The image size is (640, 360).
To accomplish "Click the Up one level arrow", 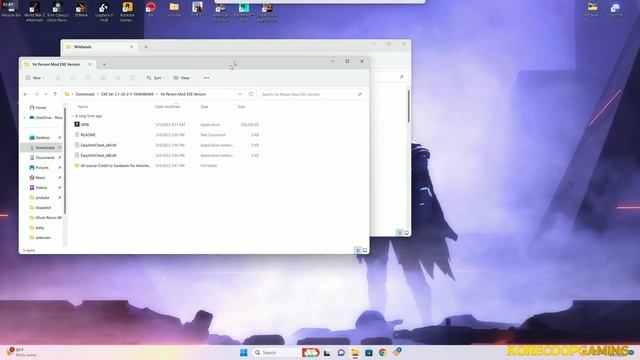I will [55, 94].
